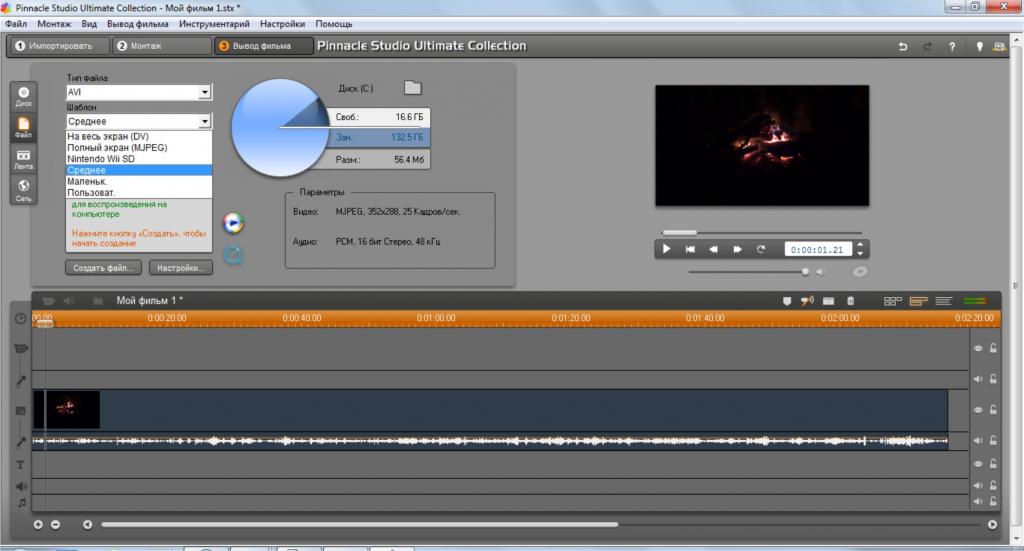Click the timeline horizontal scrollbar
Image resolution: width=1024 pixels, height=551 pixels.
pyautogui.click(x=359, y=524)
